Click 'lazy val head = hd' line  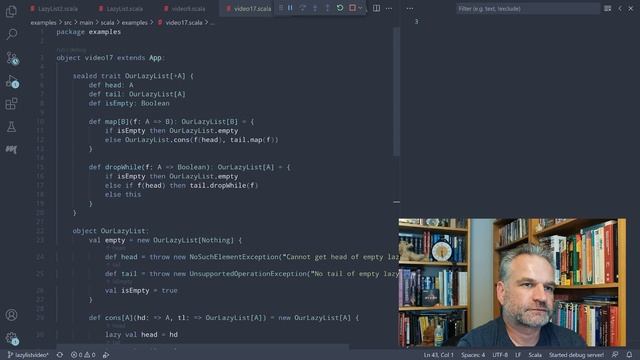coord(141,334)
